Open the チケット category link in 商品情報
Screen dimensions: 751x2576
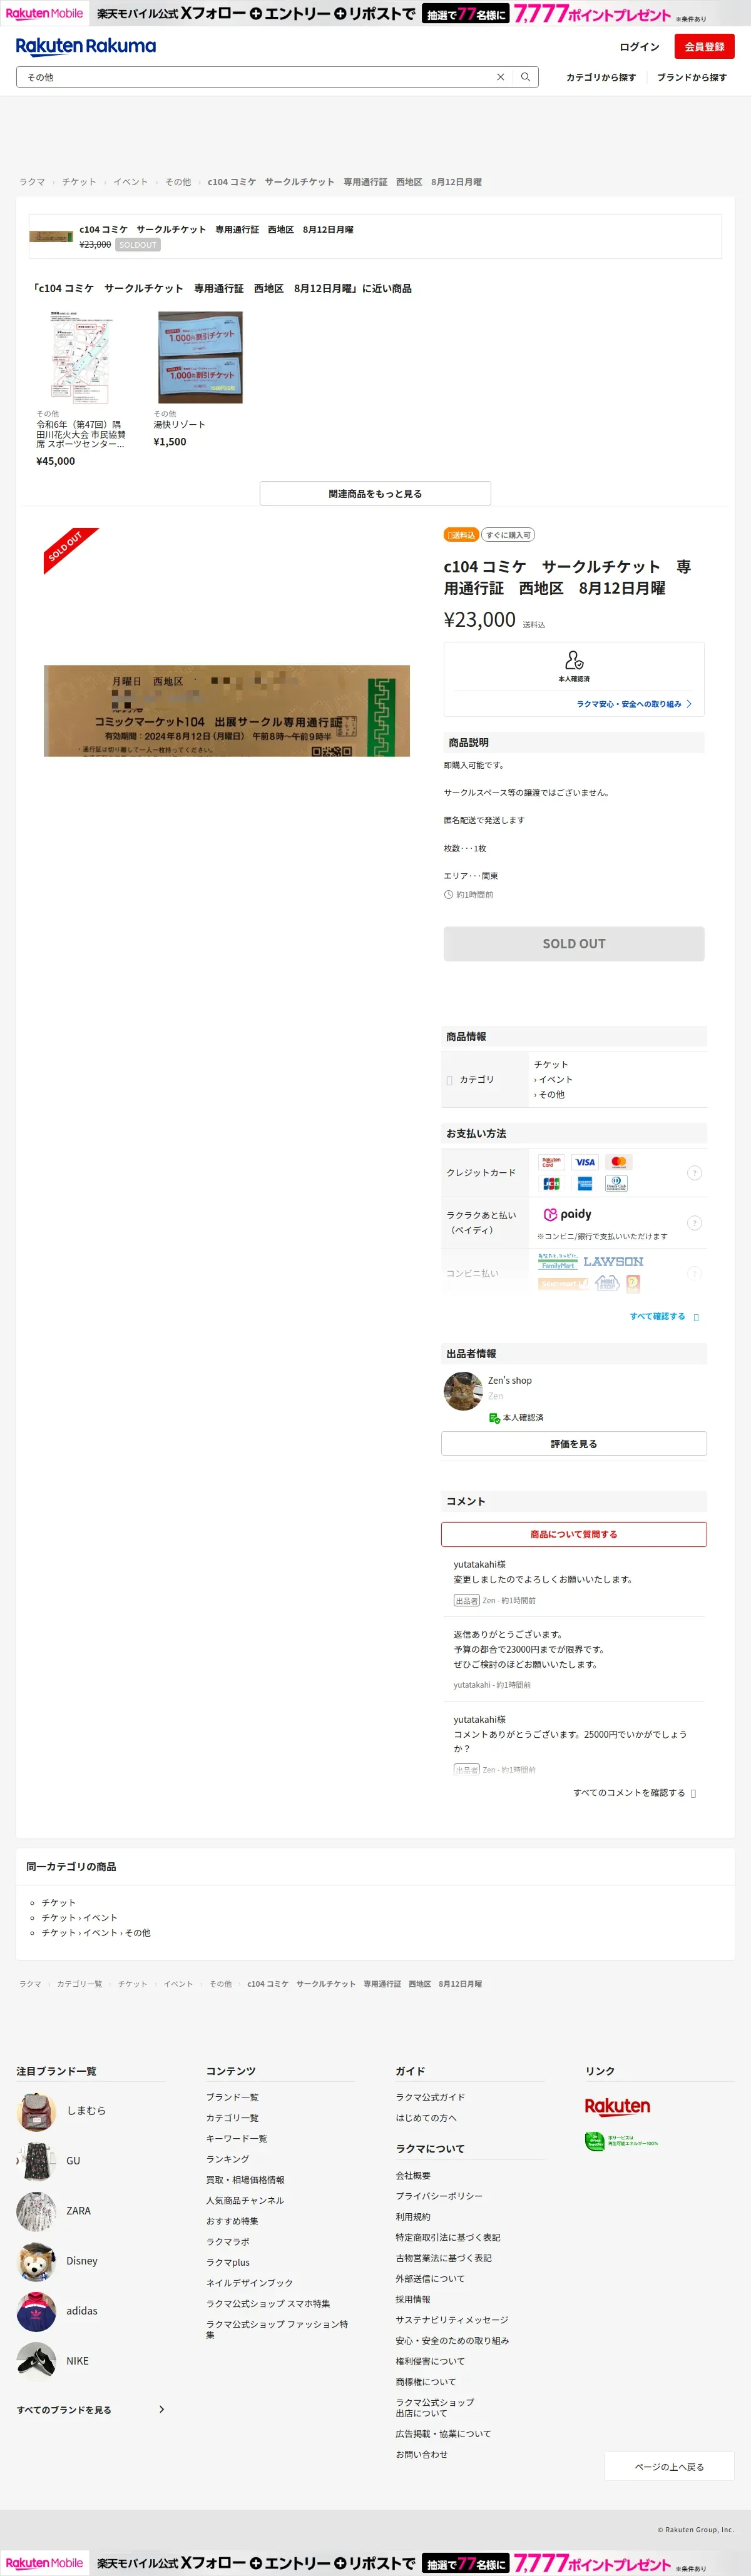point(551,1064)
